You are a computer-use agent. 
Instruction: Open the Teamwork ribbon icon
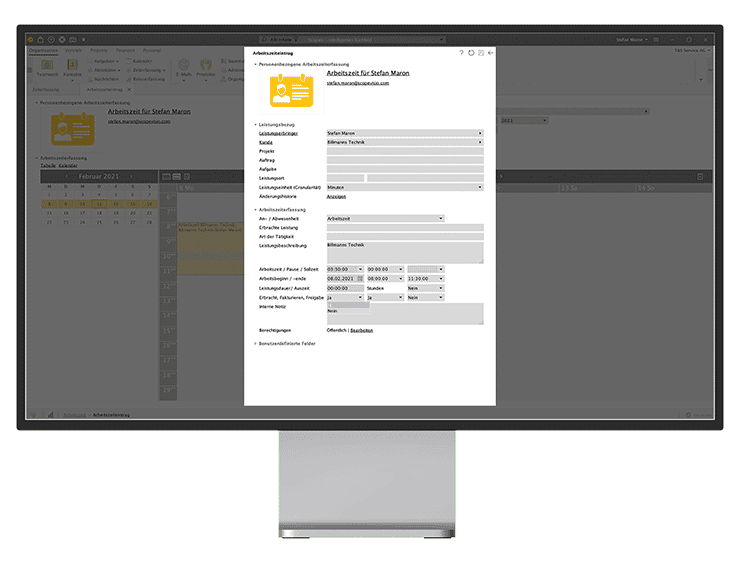tap(47, 68)
